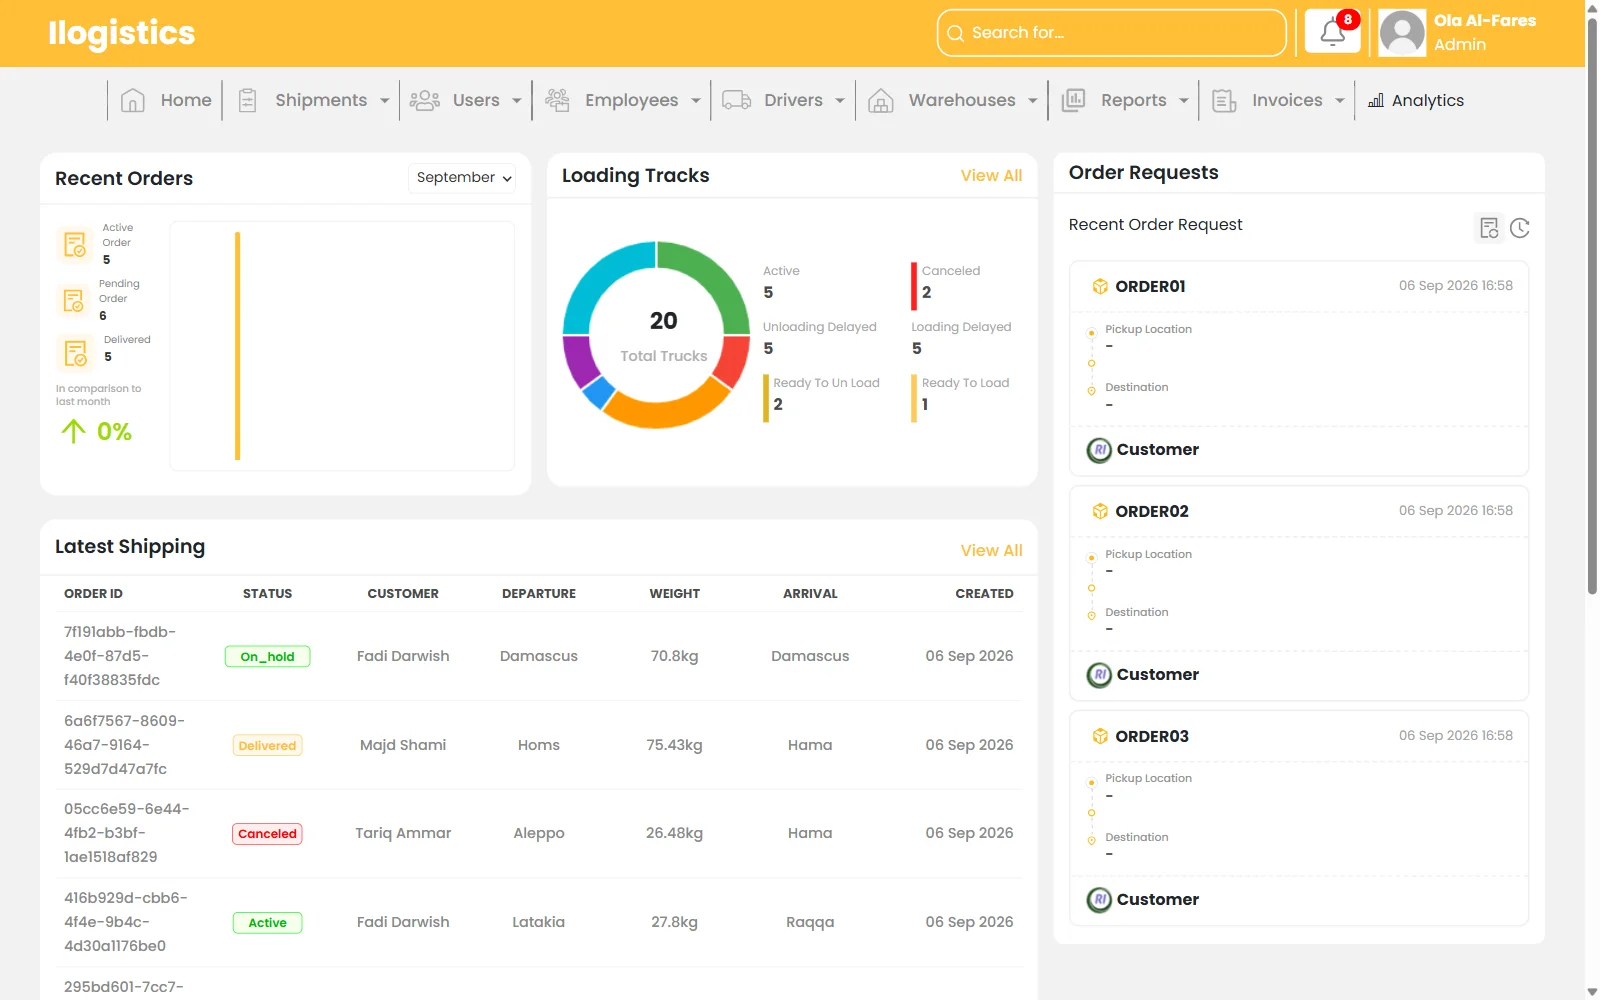Click the Shipments clipboard icon
This screenshot has width=1600, height=1000.
248,100
